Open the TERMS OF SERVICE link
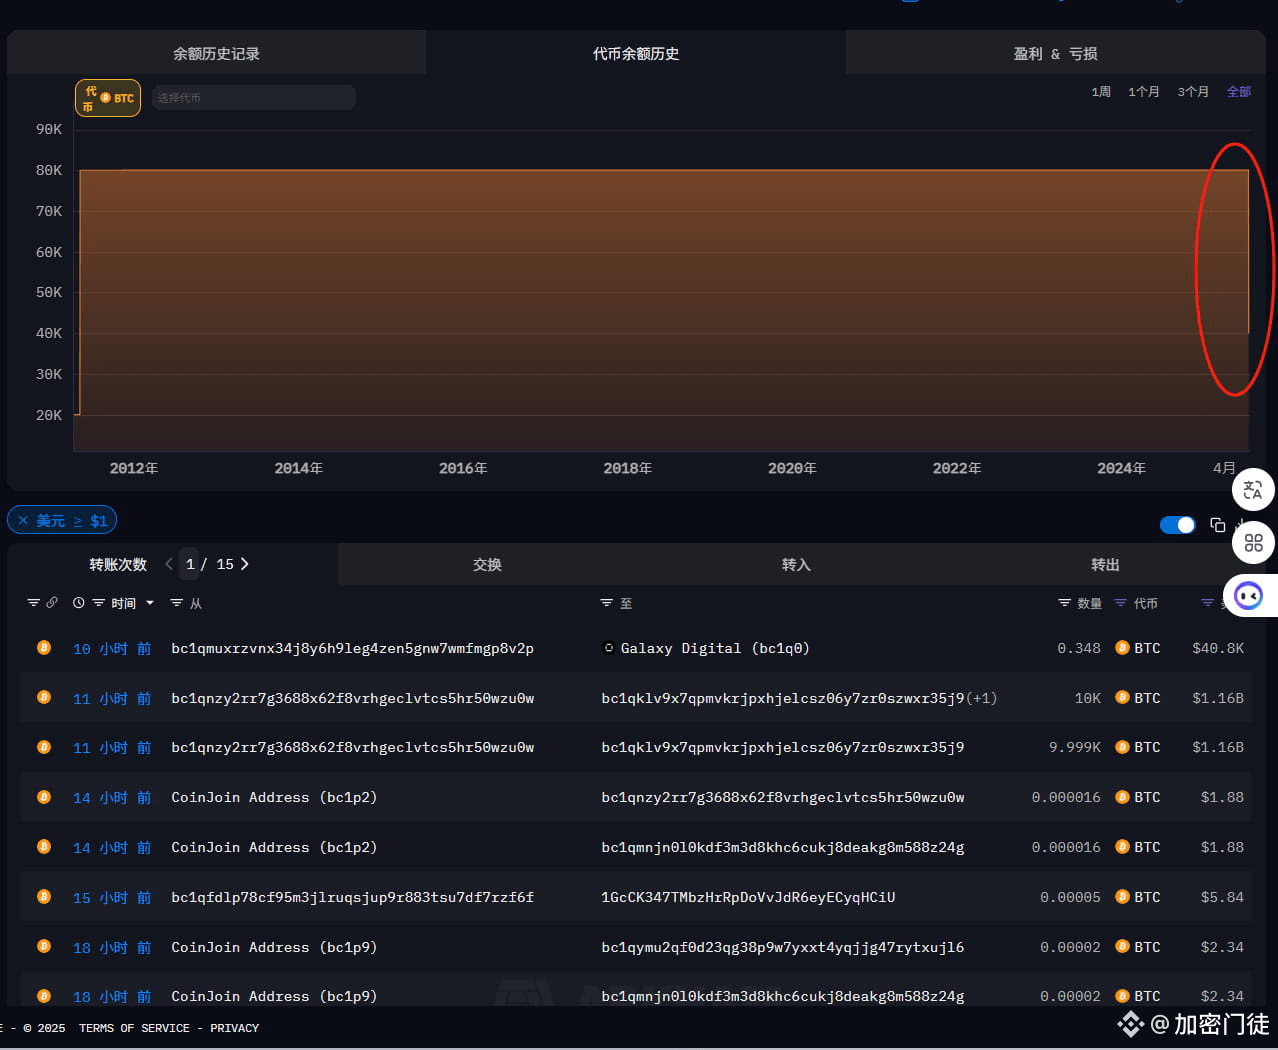Viewport: 1278px width, 1050px height. click(x=134, y=1027)
